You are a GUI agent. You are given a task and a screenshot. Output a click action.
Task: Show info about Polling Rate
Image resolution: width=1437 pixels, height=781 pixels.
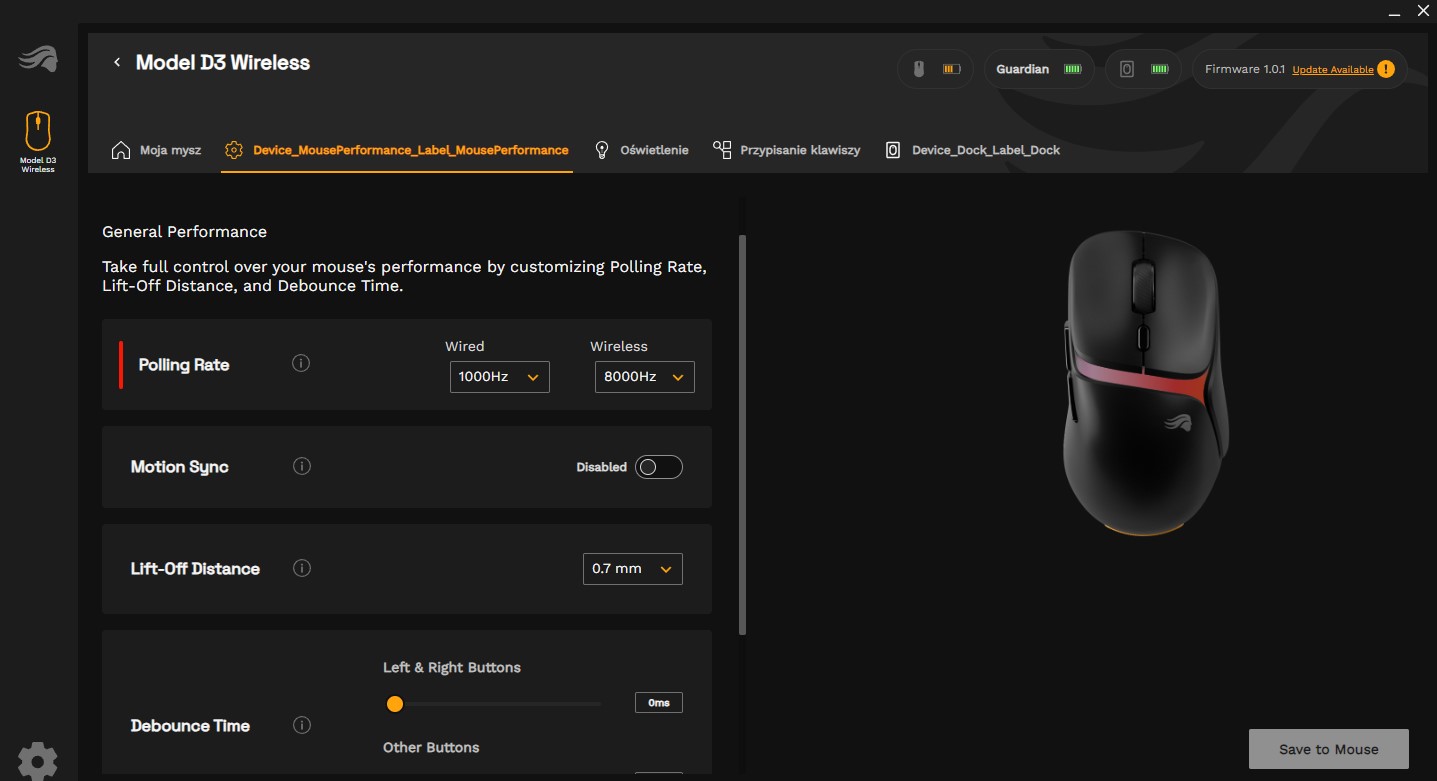coord(301,364)
